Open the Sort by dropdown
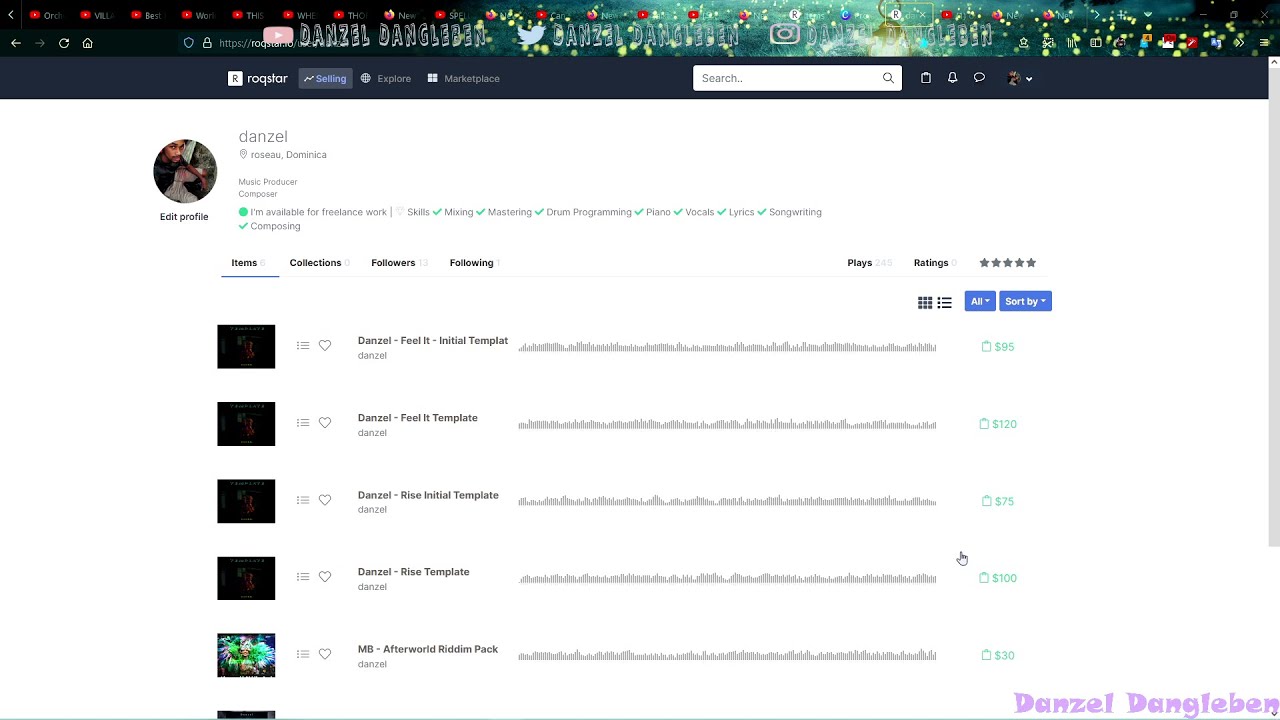1280x720 pixels. coord(1025,301)
